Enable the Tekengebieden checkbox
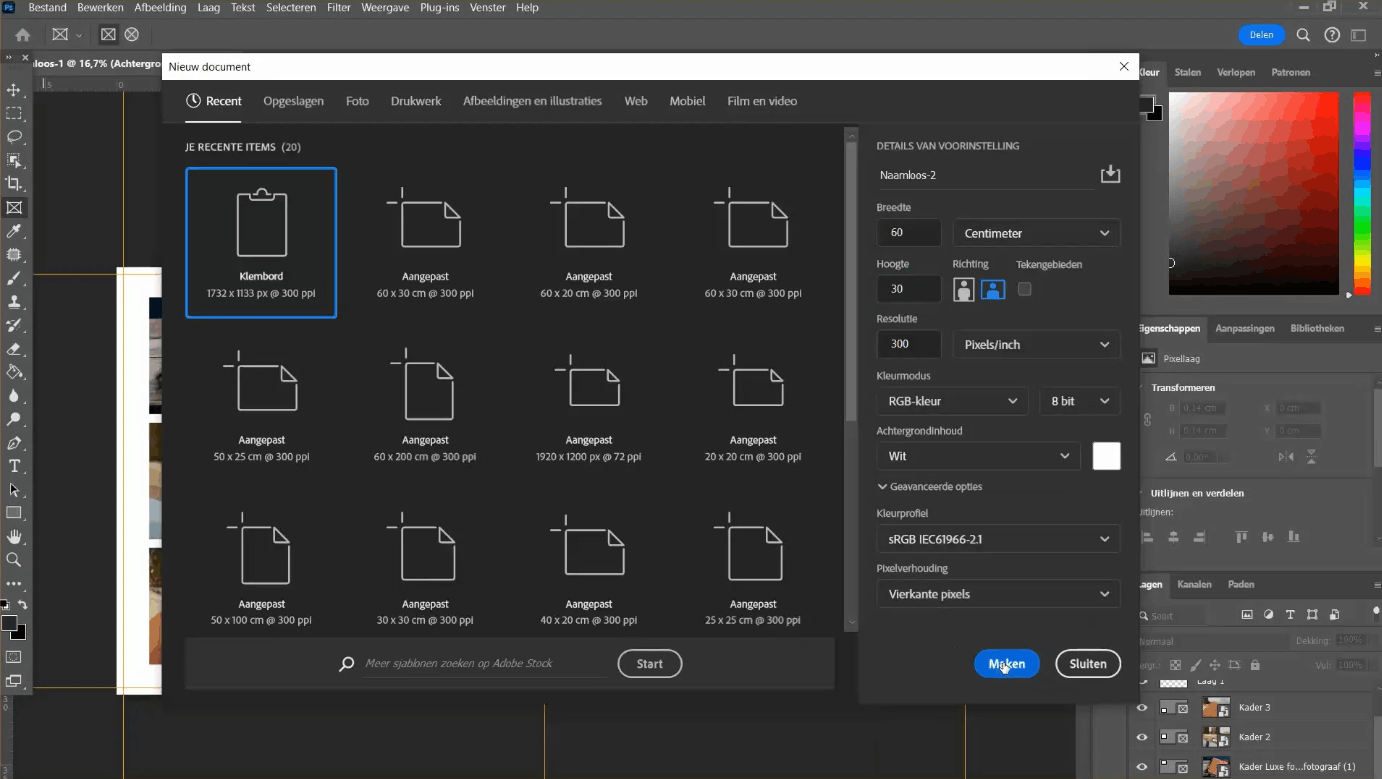 point(1024,289)
